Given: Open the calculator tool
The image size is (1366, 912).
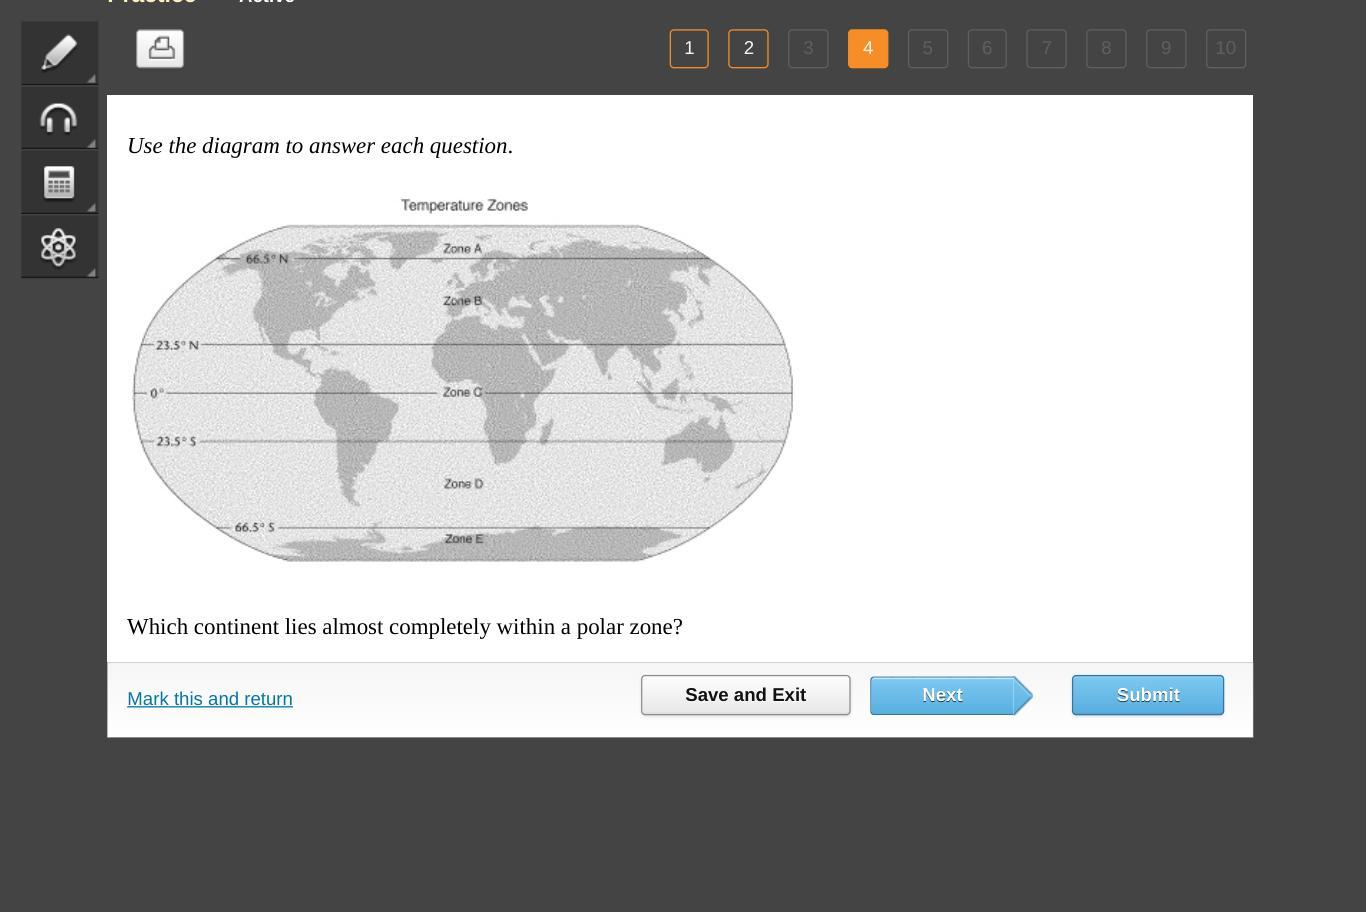Looking at the screenshot, I should point(59,182).
